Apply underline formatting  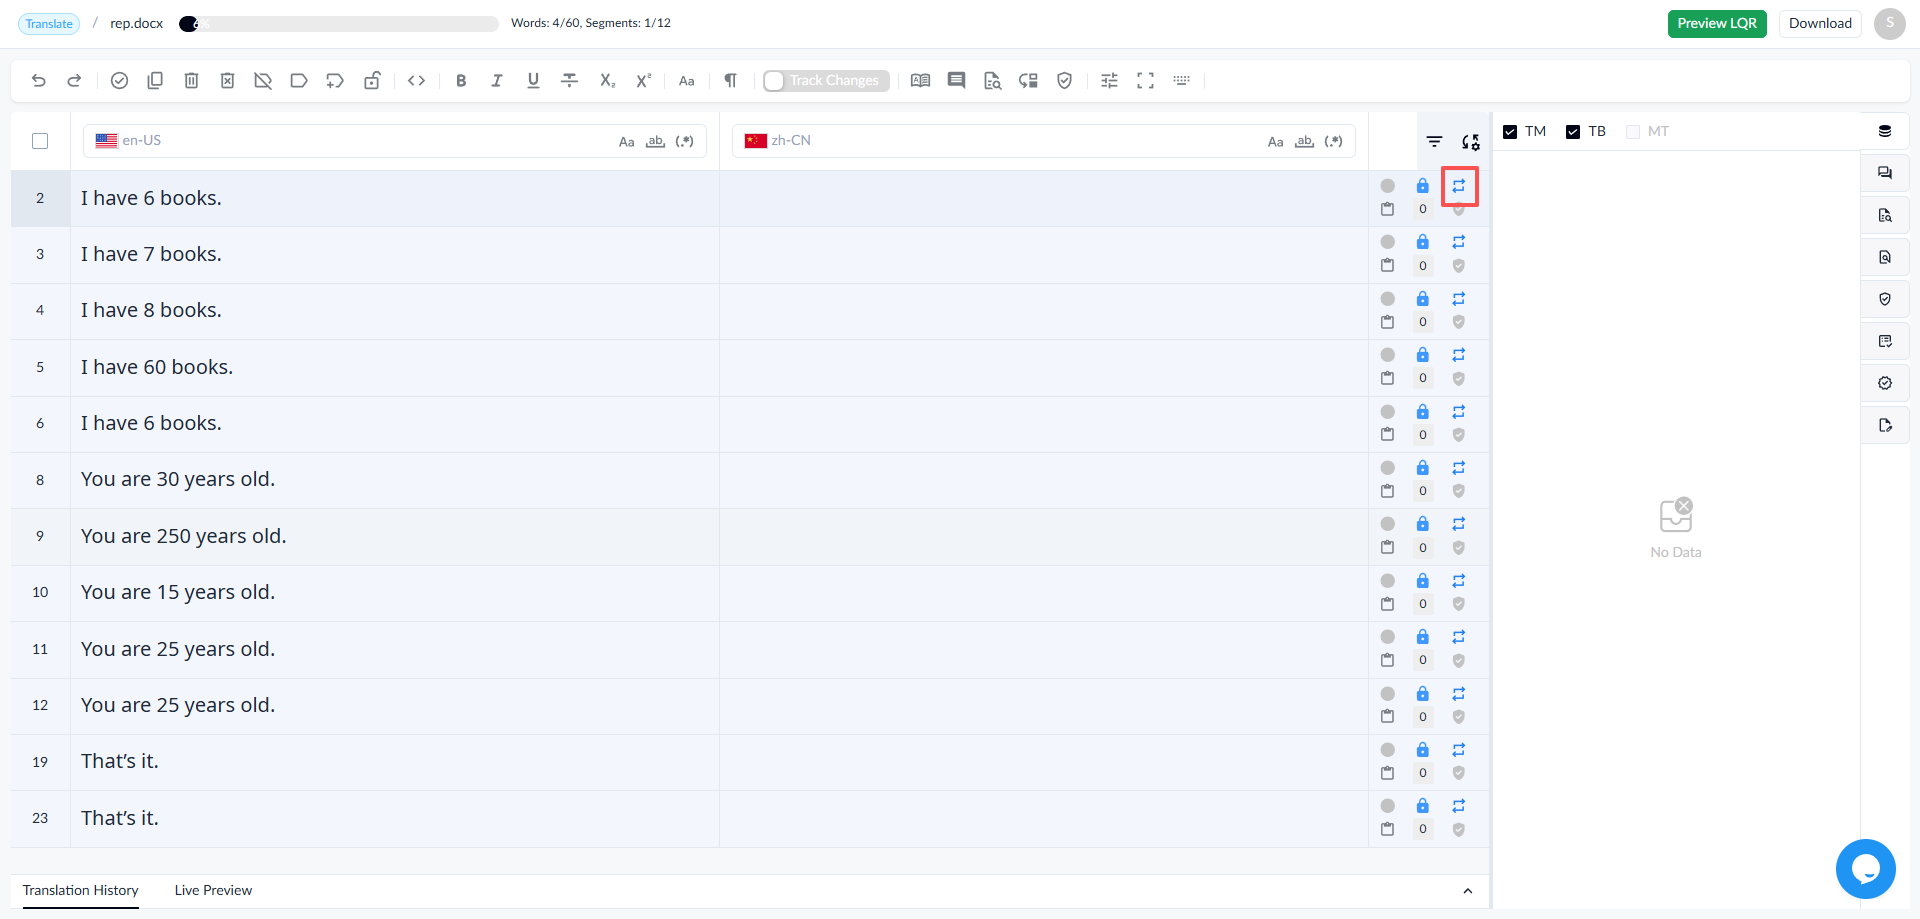(533, 81)
